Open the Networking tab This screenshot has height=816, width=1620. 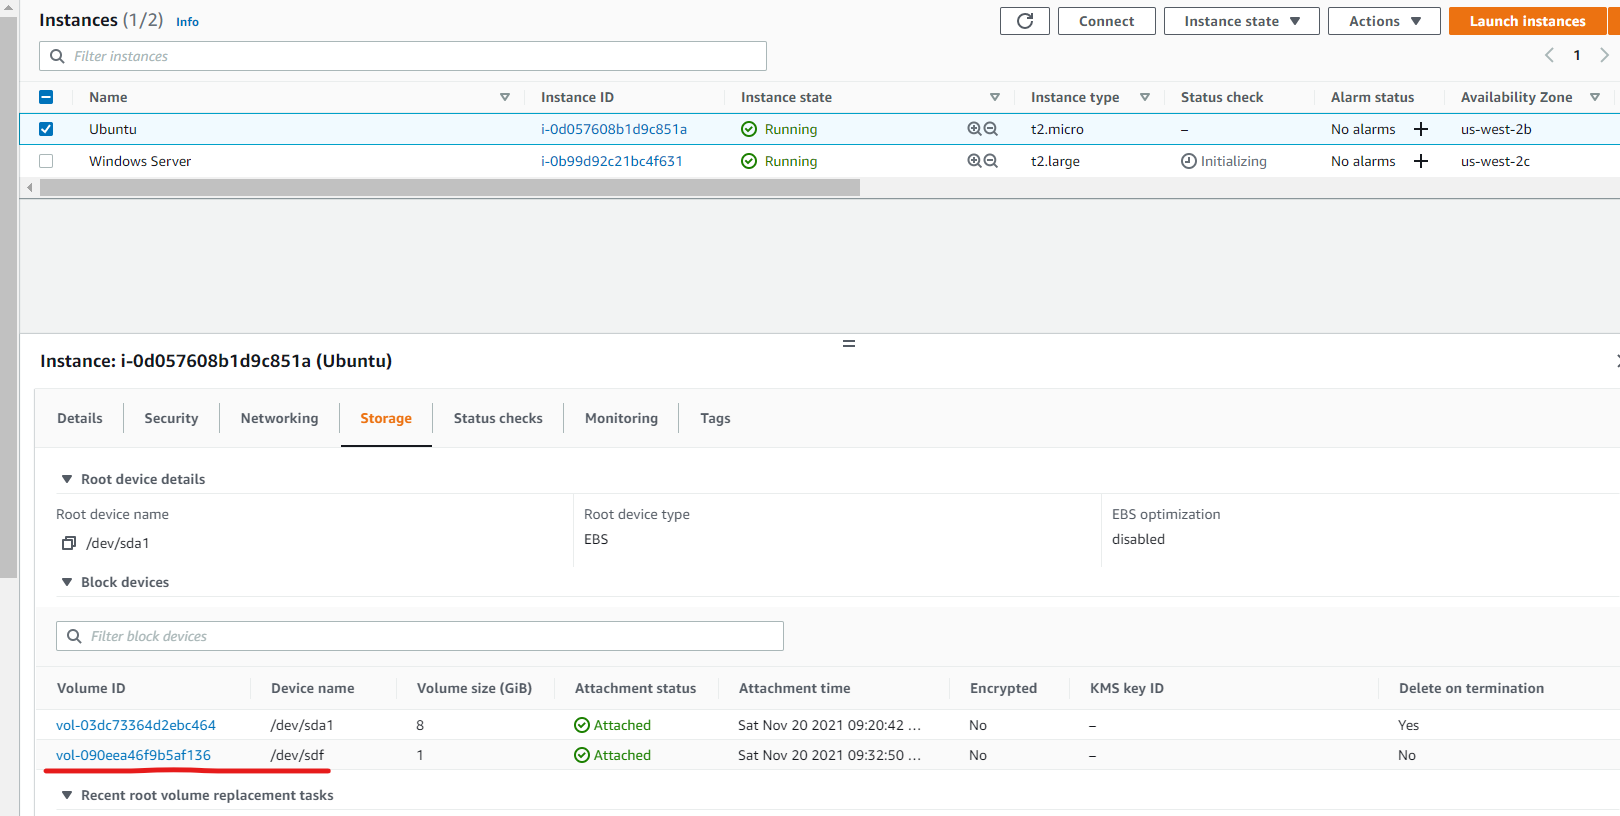279,418
